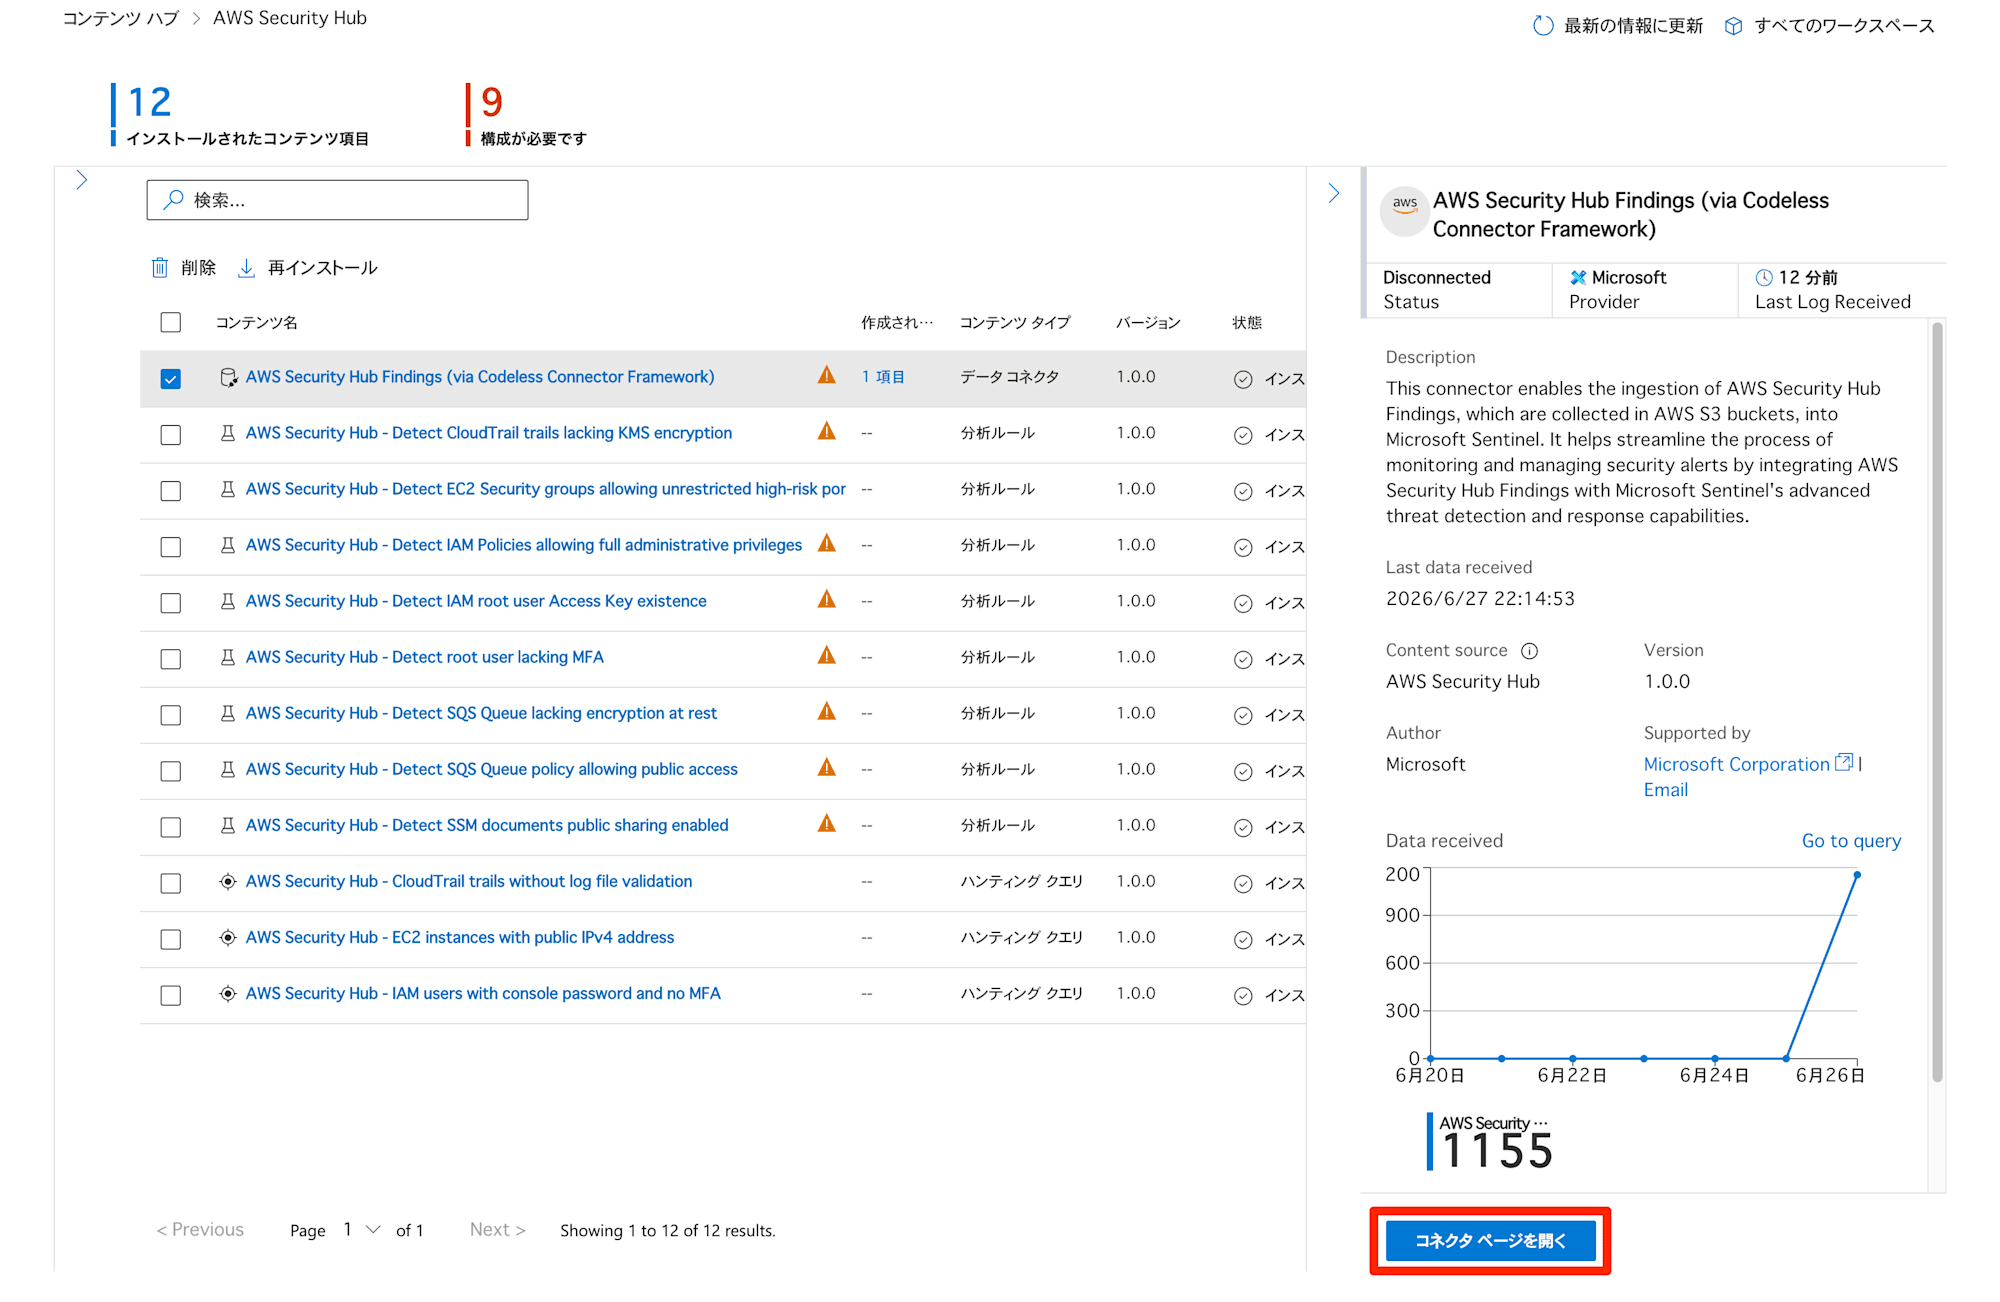This screenshot has width=2000, height=1302.
Task: Expand the left filter pane chevron
Action: (x=82, y=180)
